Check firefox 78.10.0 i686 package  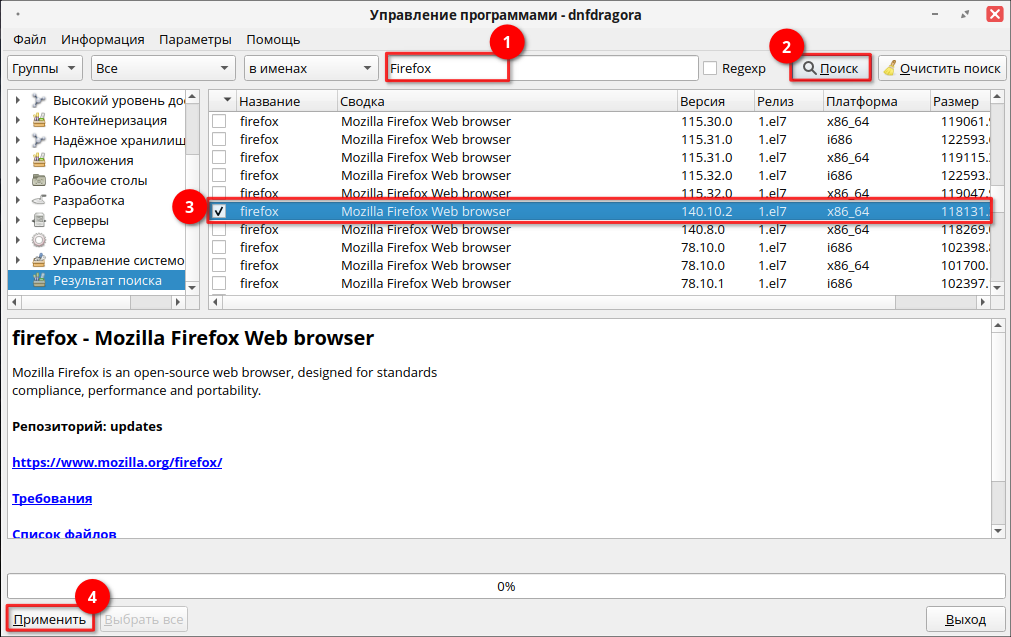tap(219, 248)
